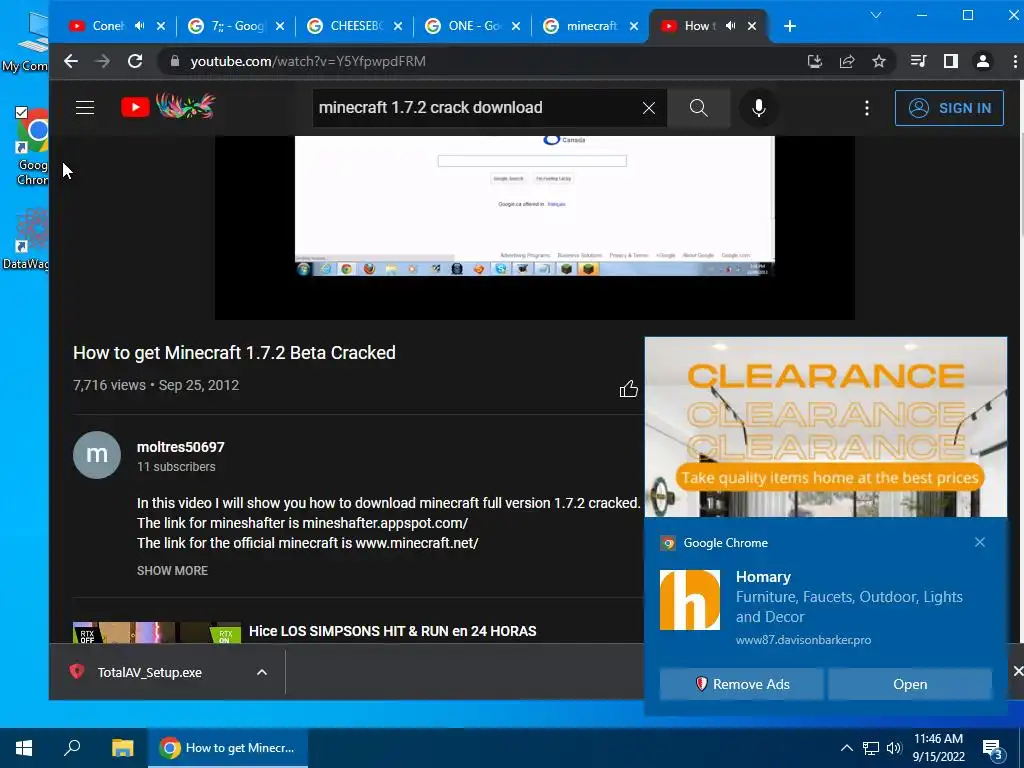This screenshot has height=768, width=1024.
Task: Open the RTX OFF/ON video thumbnail
Action: 157,632
